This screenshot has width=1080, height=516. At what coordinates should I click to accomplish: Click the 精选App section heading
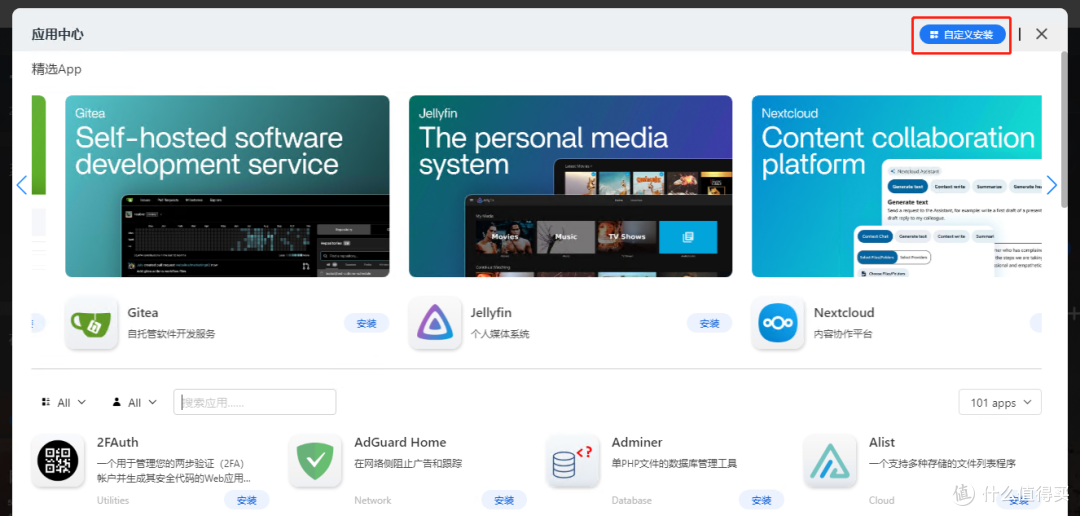(56, 70)
